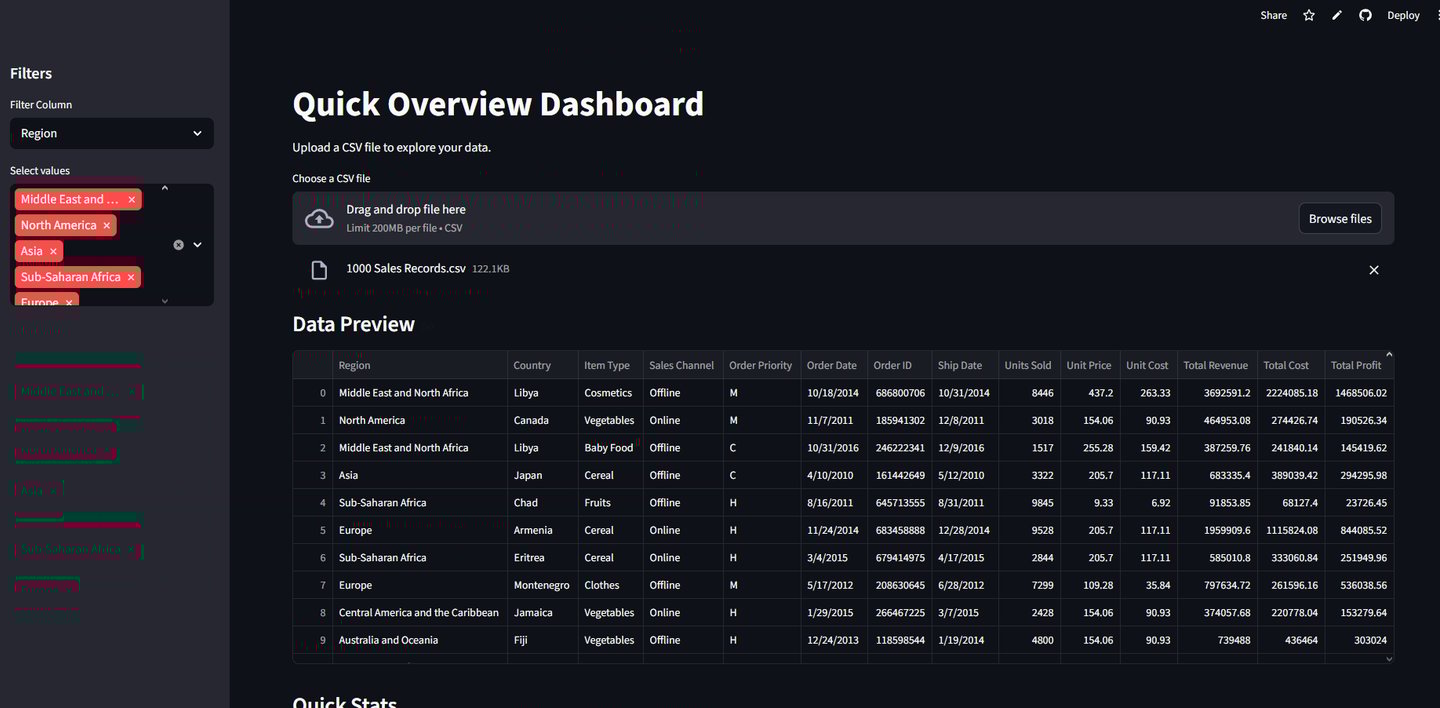Select the Japan country cell
Screen dimensions: 1440x708
coord(543,475)
